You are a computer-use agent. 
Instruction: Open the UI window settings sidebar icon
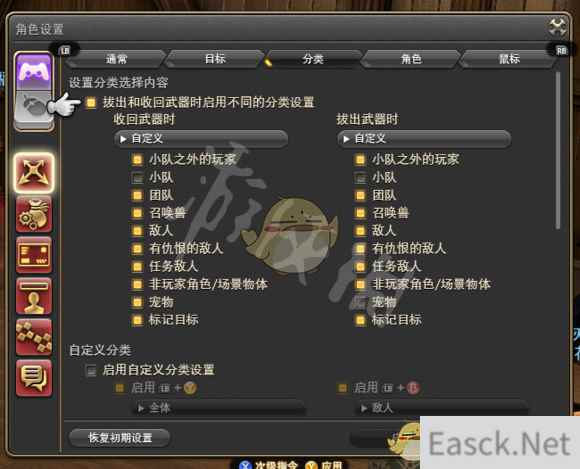click(x=34, y=255)
